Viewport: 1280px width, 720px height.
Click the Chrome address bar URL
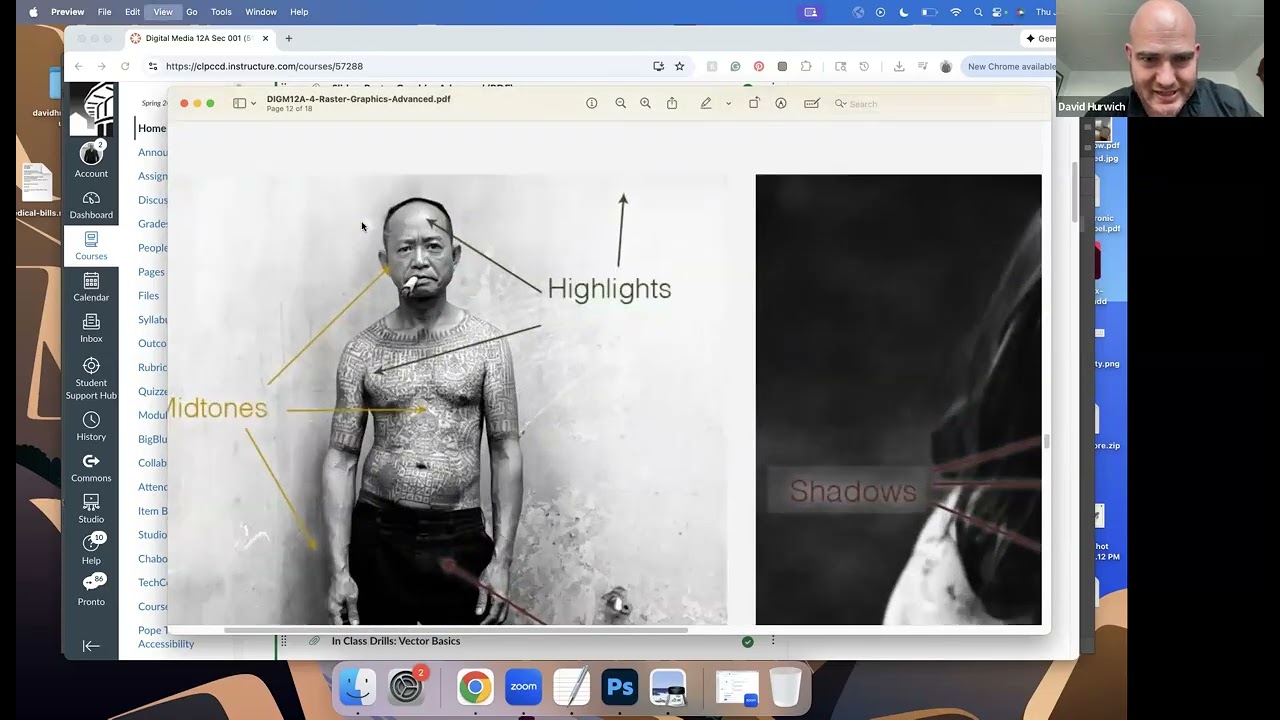click(x=264, y=66)
